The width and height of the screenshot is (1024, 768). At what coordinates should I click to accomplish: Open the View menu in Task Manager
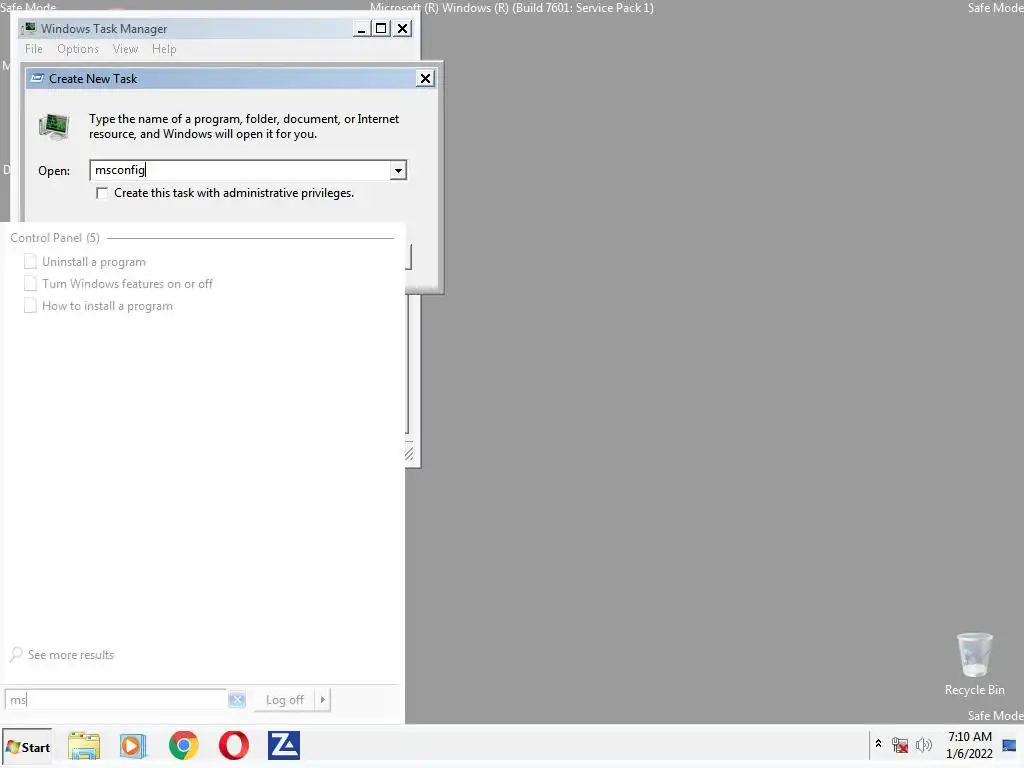coord(125,49)
